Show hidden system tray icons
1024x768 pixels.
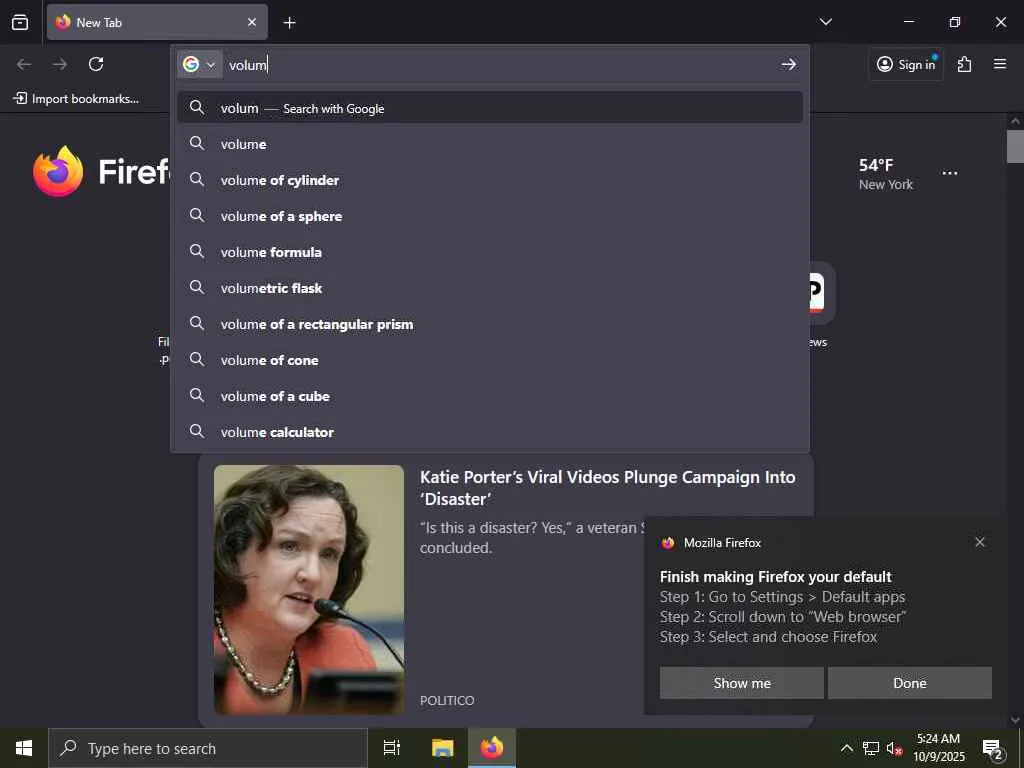[846, 748]
